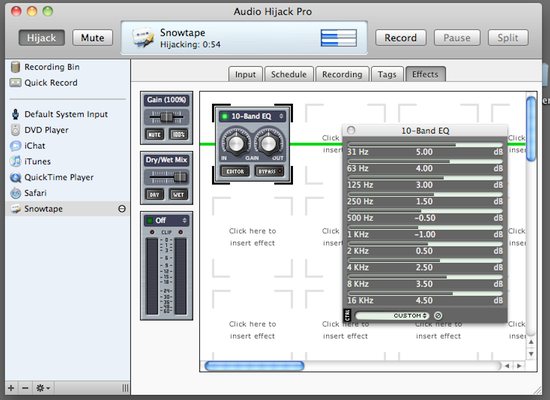This screenshot has height=400, width=550.
Task: Open the EQ Editor button
Action: (x=235, y=171)
